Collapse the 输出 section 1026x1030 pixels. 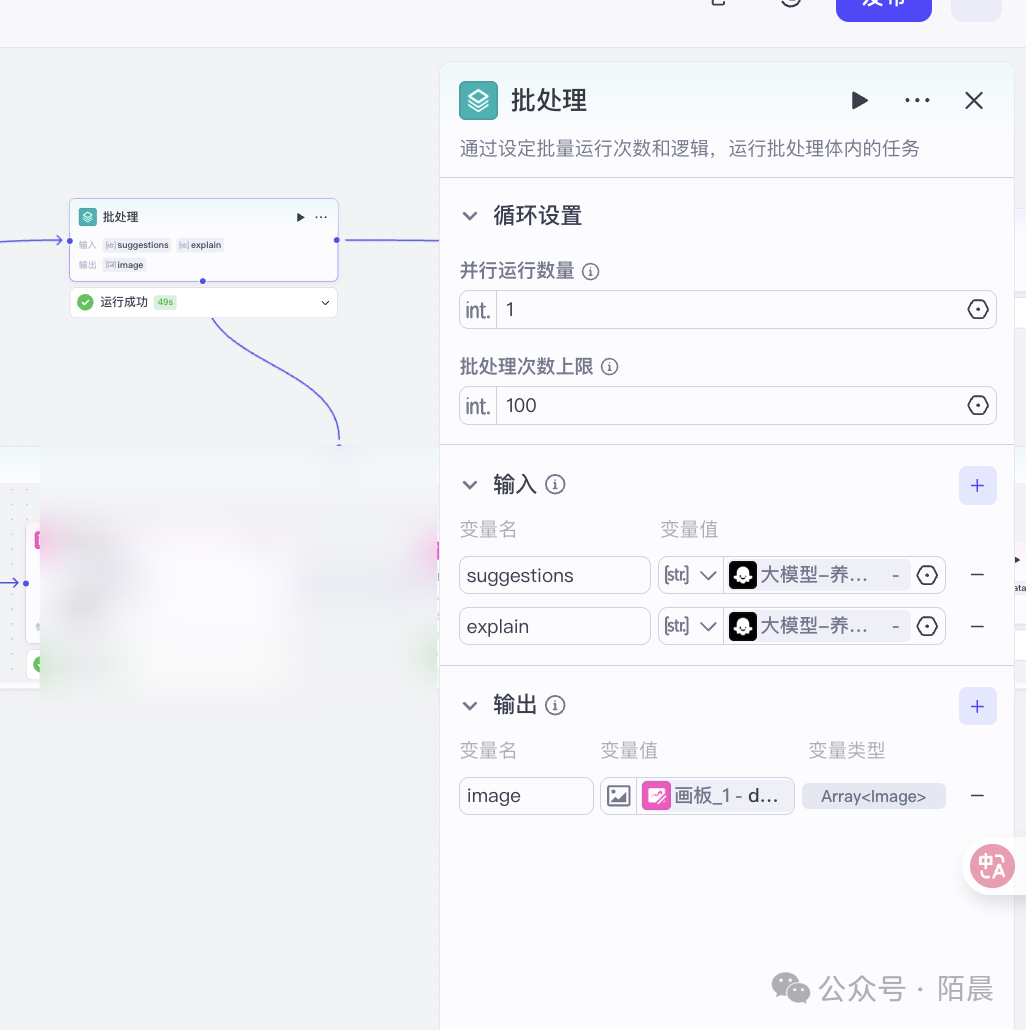point(470,706)
